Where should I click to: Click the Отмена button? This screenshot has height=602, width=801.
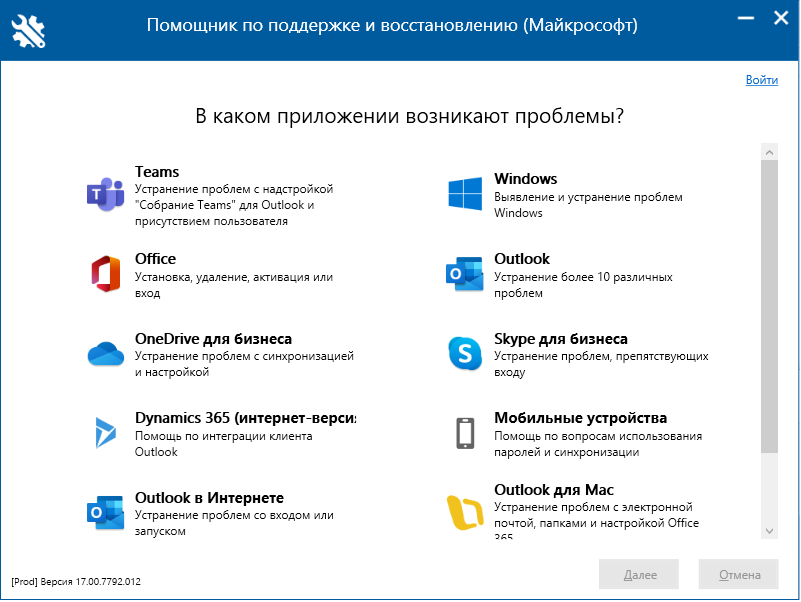739,574
